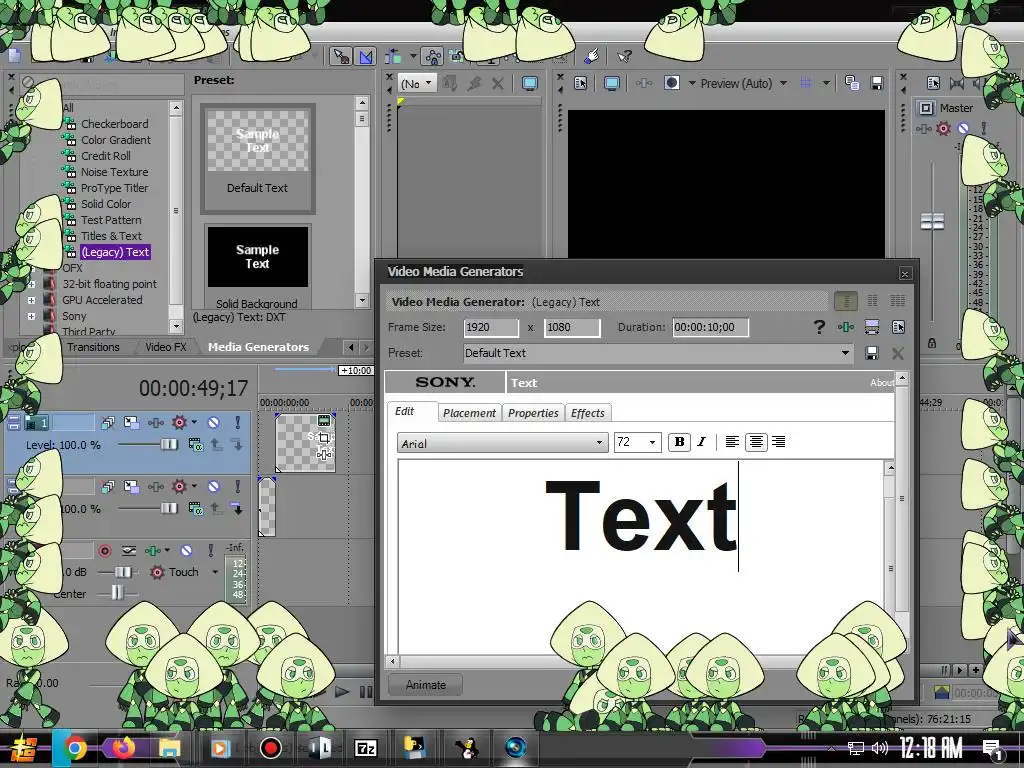Select Noise Texture generator

click(114, 172)
